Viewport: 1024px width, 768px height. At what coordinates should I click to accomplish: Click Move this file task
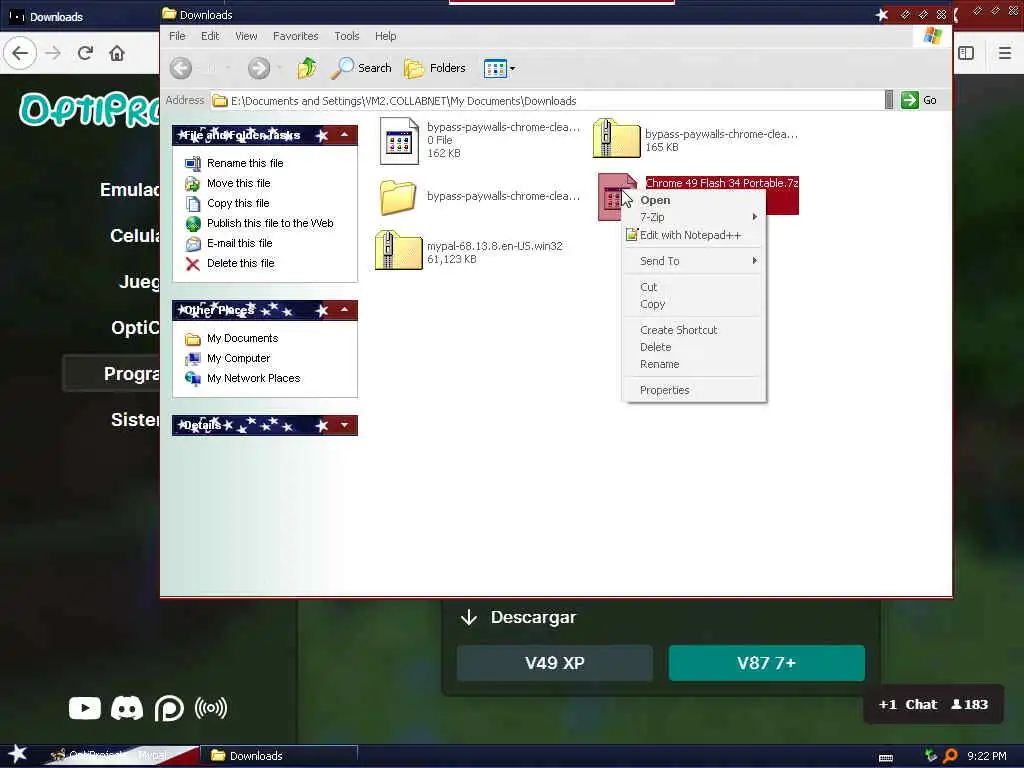click(x=238, y=184)
